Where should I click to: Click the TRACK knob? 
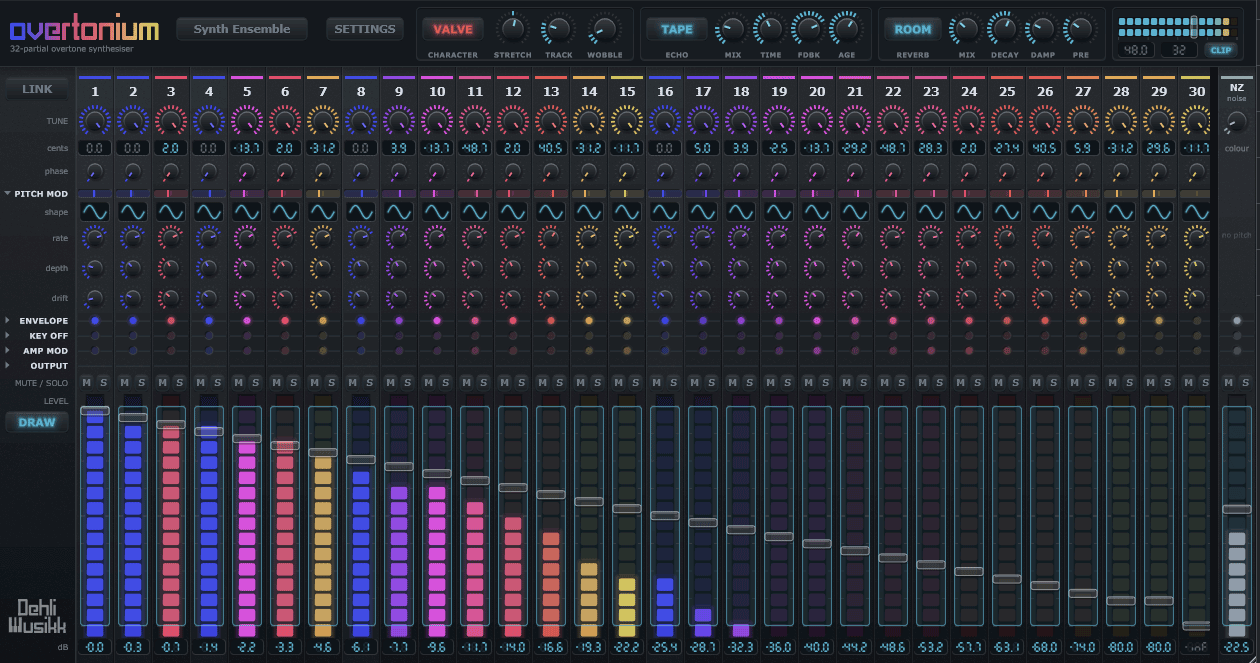point(559,30)
